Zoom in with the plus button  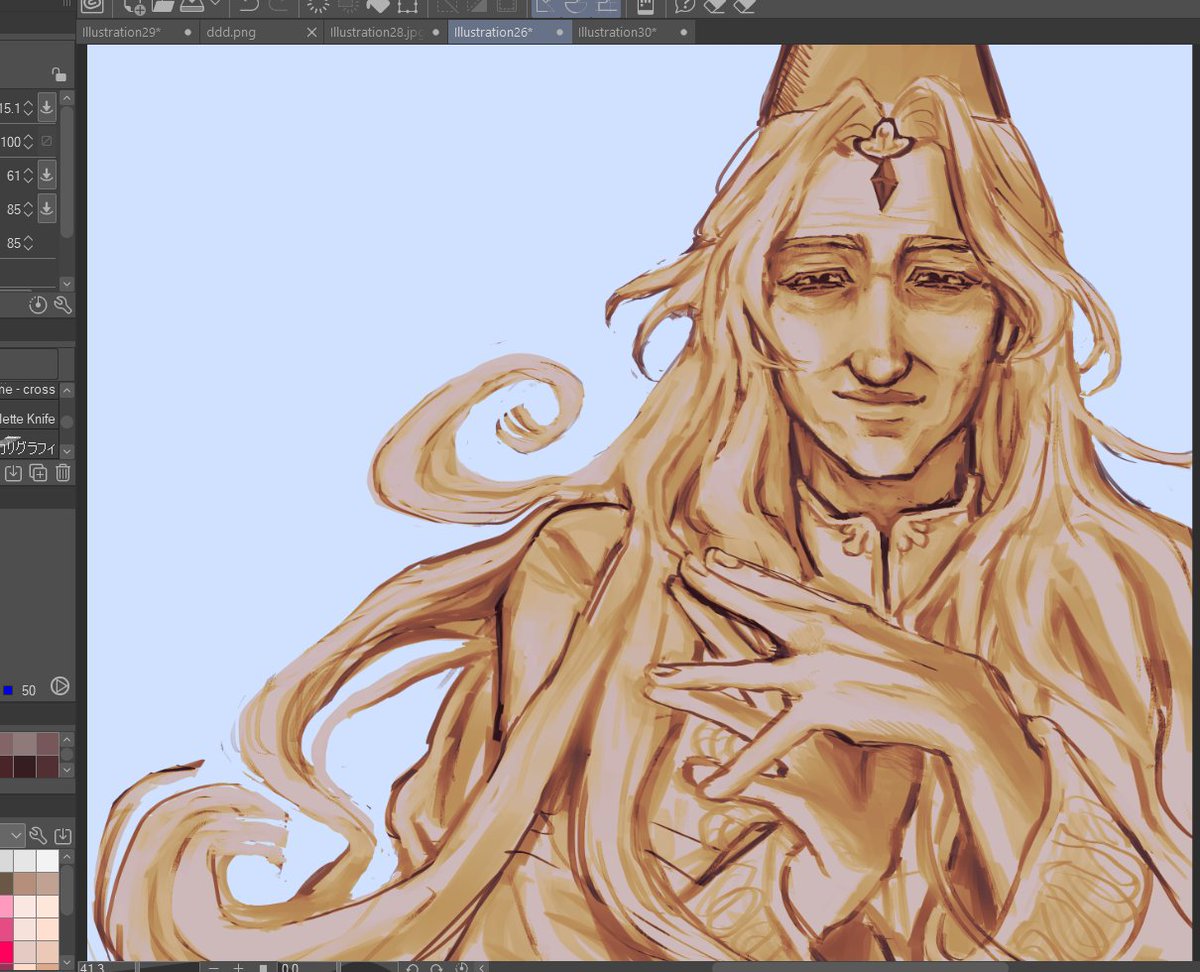pos(239,967)
